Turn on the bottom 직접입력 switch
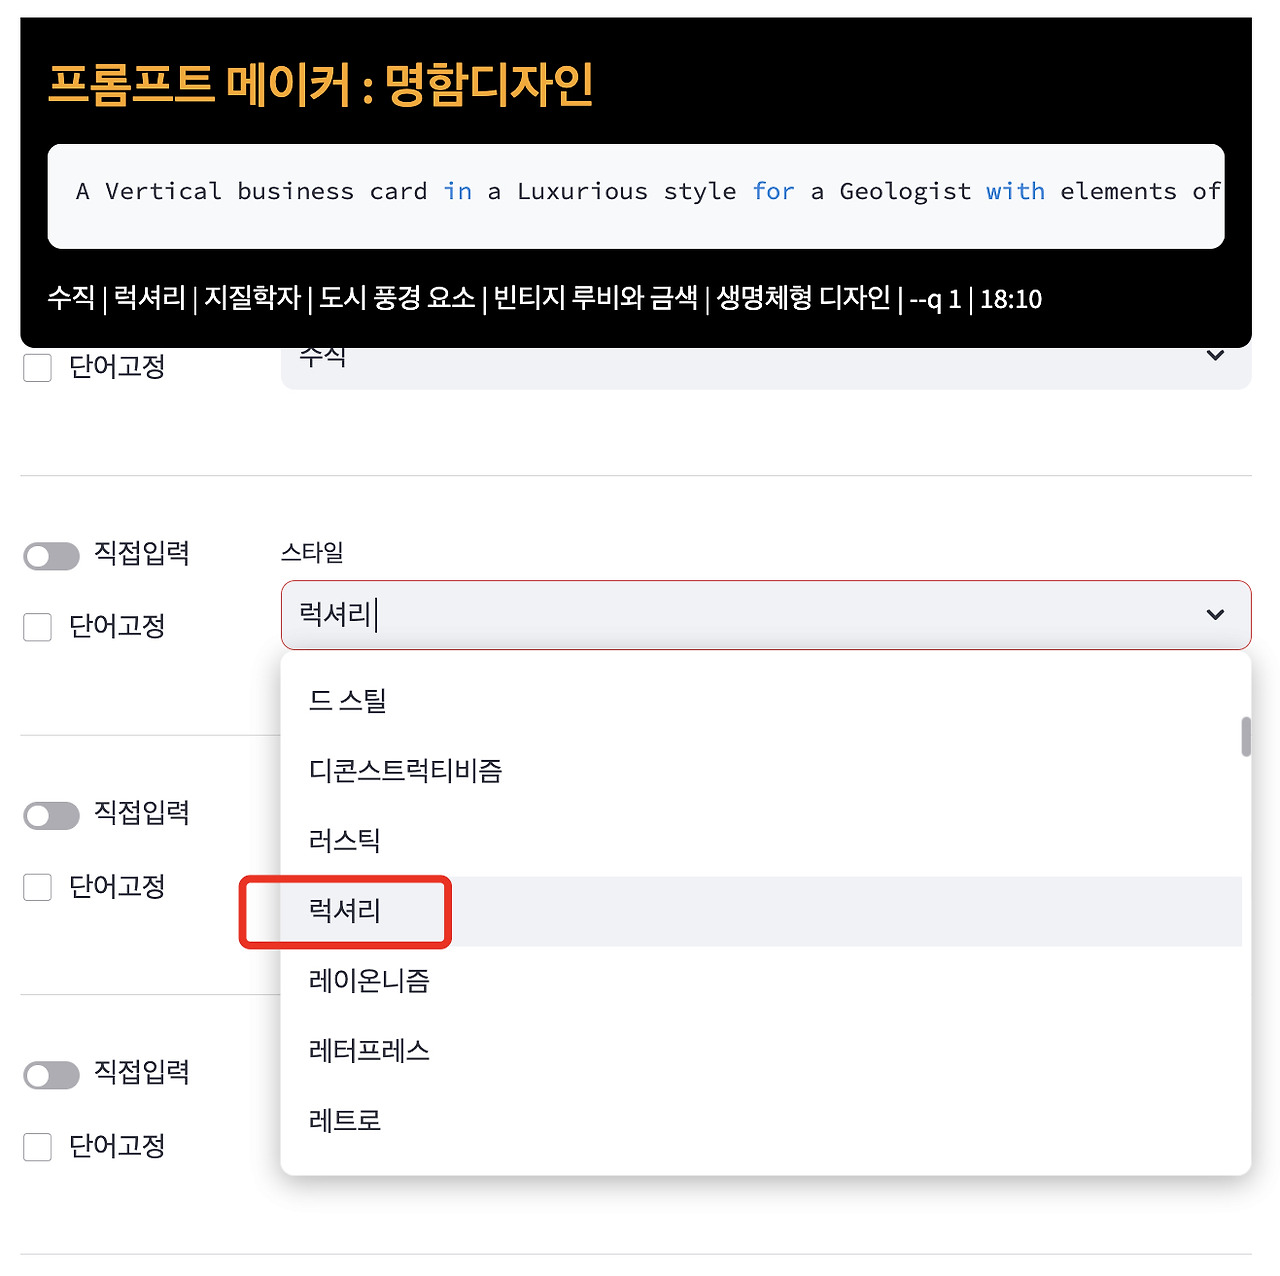The width and height of the screenshot is (1280, 1276). [x=51, y=1076]
